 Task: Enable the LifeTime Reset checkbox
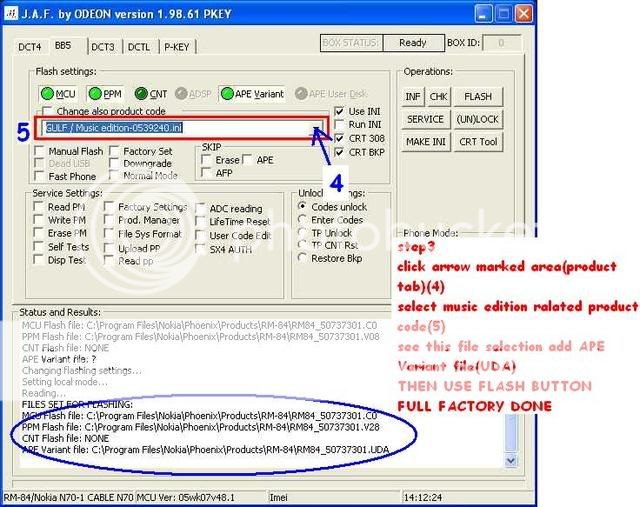(200, 222)
